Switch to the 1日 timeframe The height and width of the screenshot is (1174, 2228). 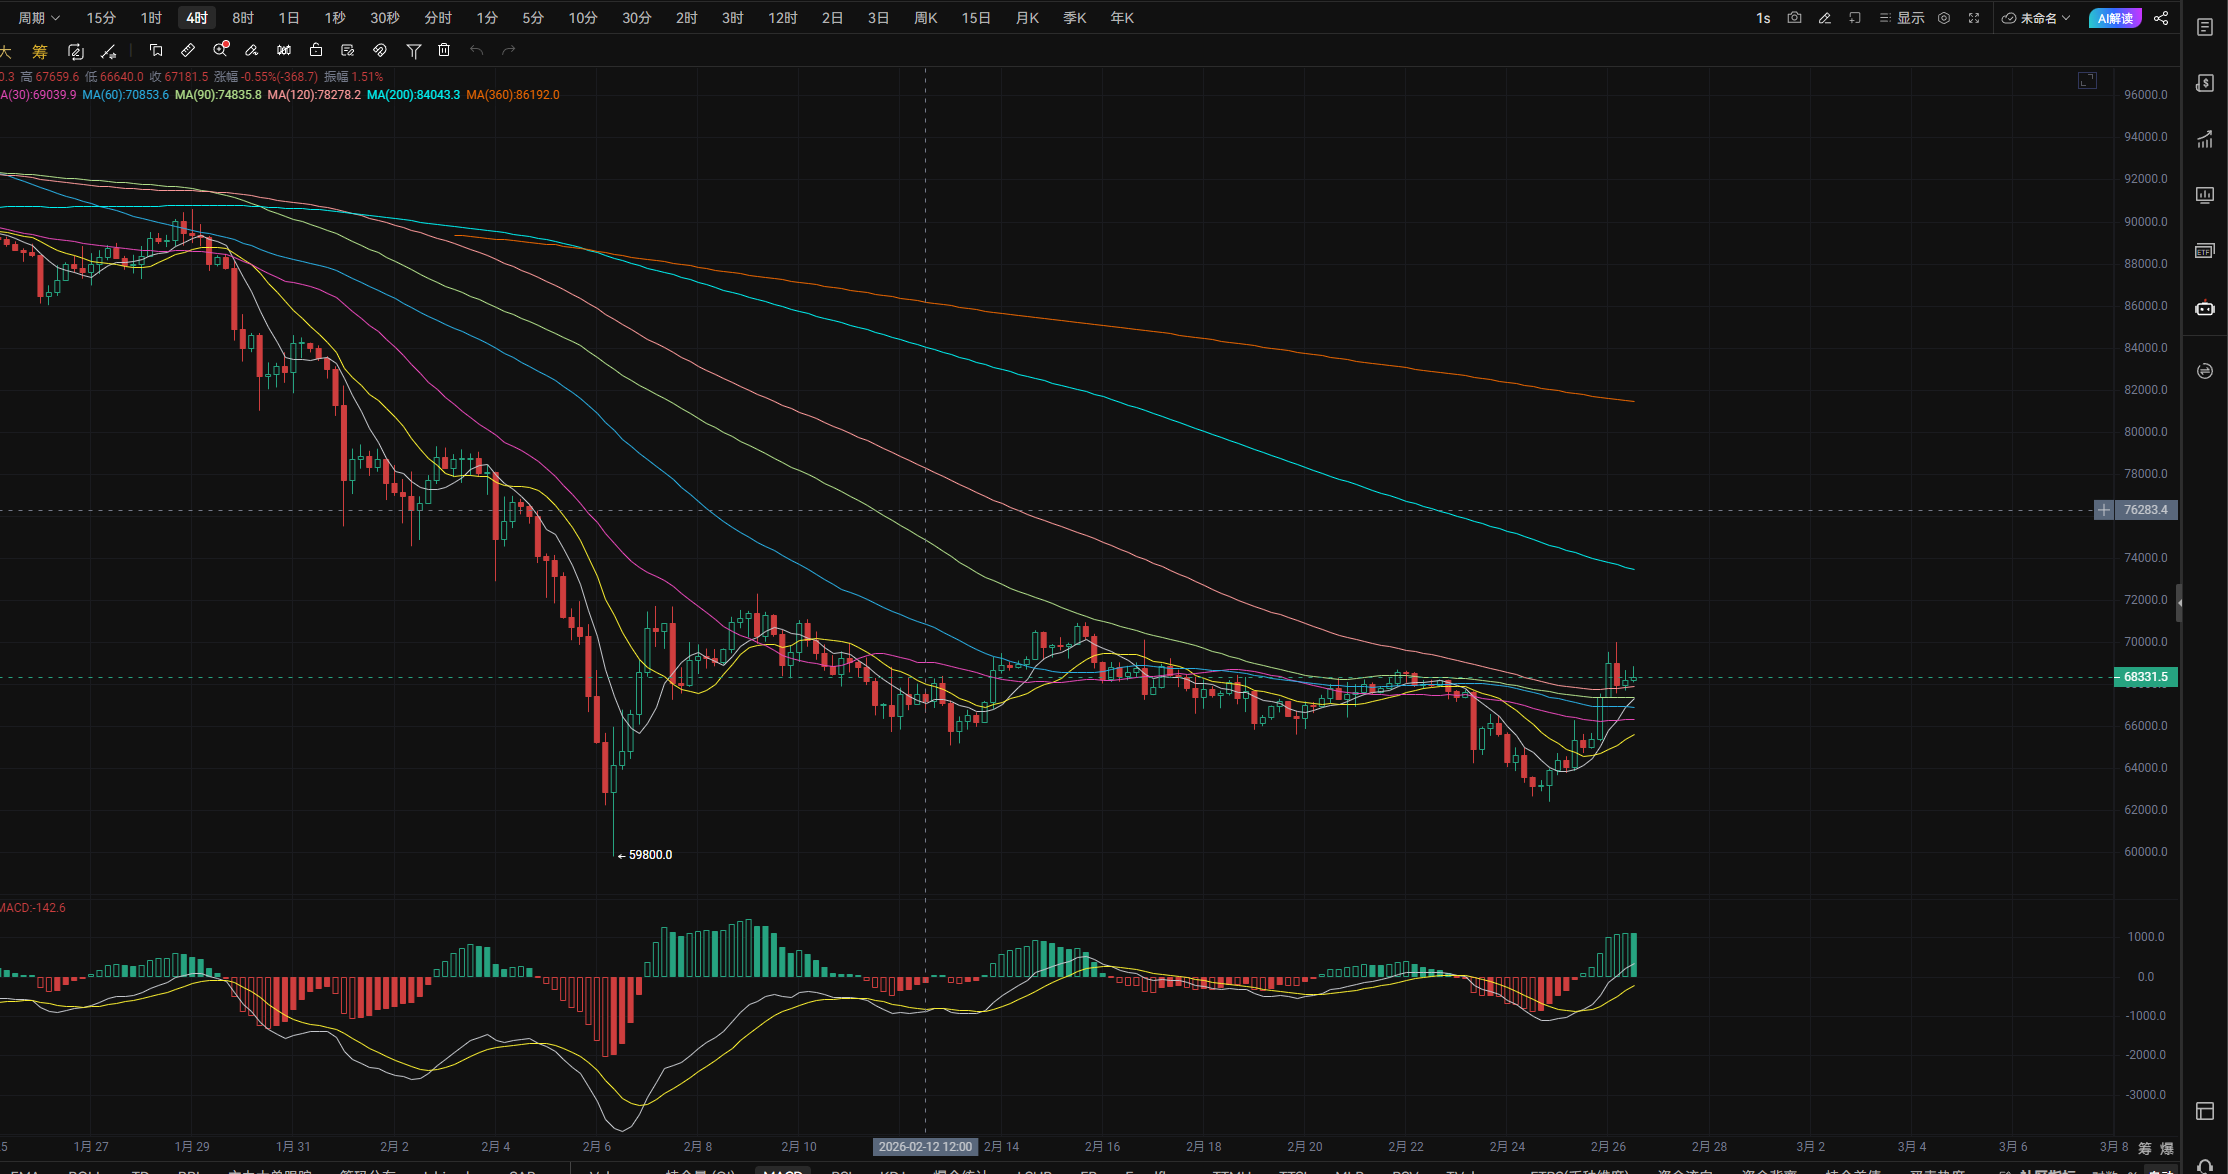coord(289,18)
